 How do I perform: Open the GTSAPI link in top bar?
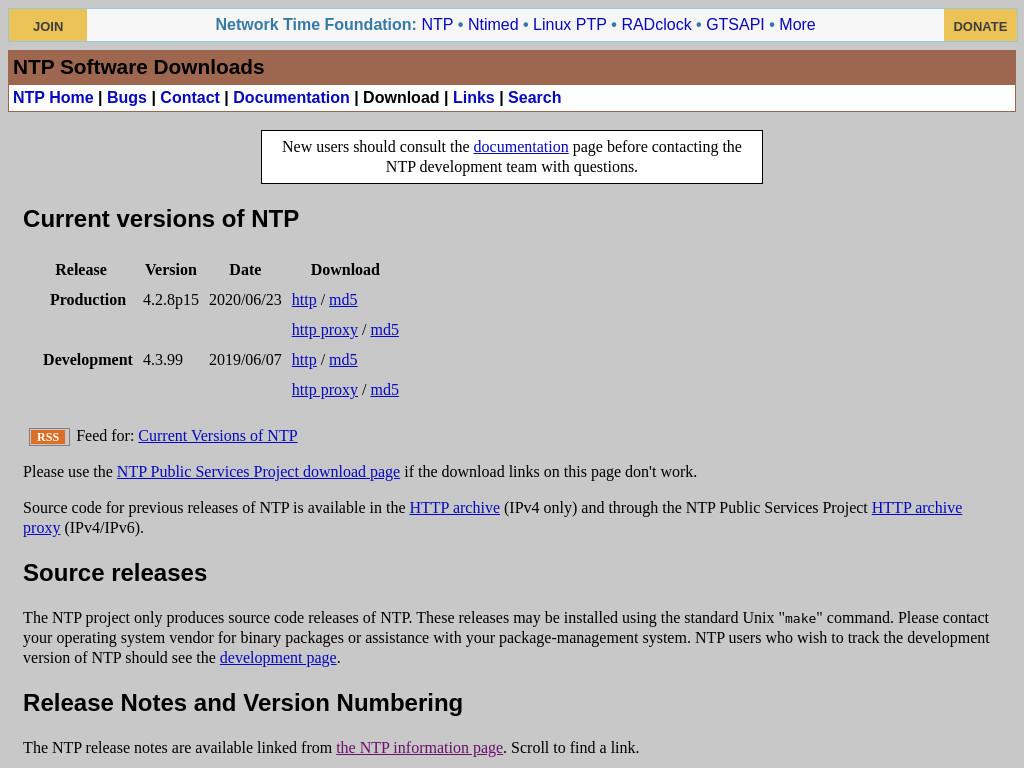(x=735, y=25)
